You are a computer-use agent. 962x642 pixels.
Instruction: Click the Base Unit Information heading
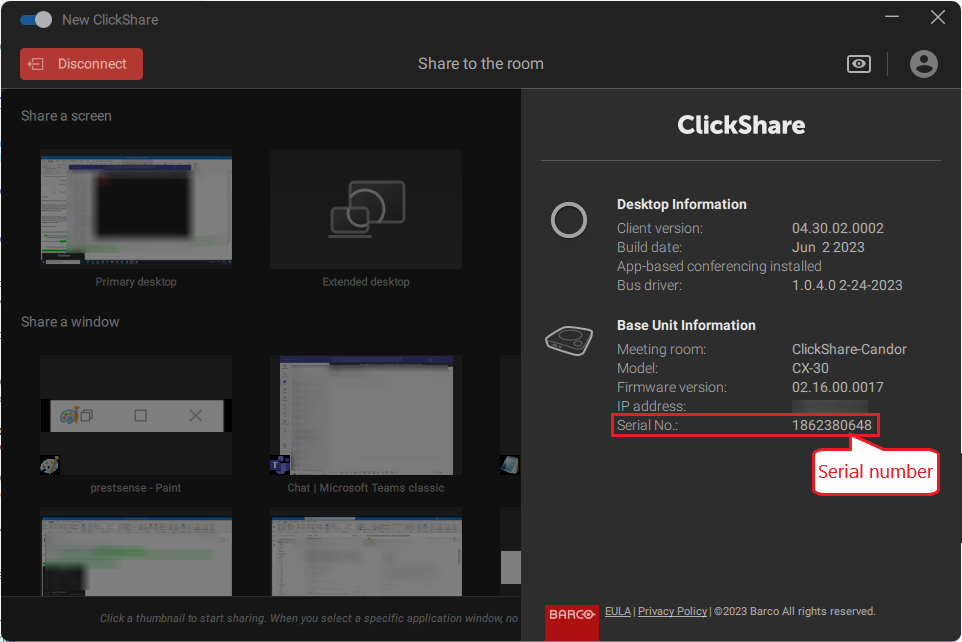686,325
